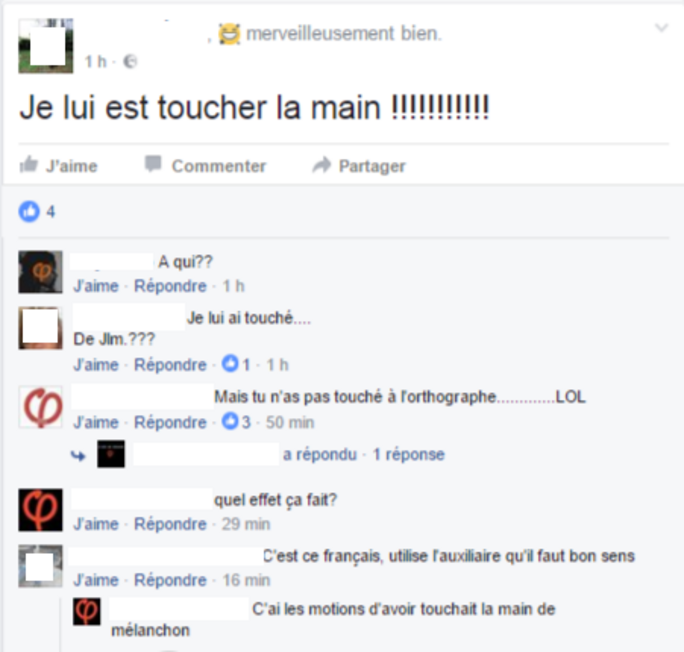684x652 pixels.
Task: Click the '50 min' timestamp on orthographe comment
Action: pyautogui.click(x=290, y=422)
